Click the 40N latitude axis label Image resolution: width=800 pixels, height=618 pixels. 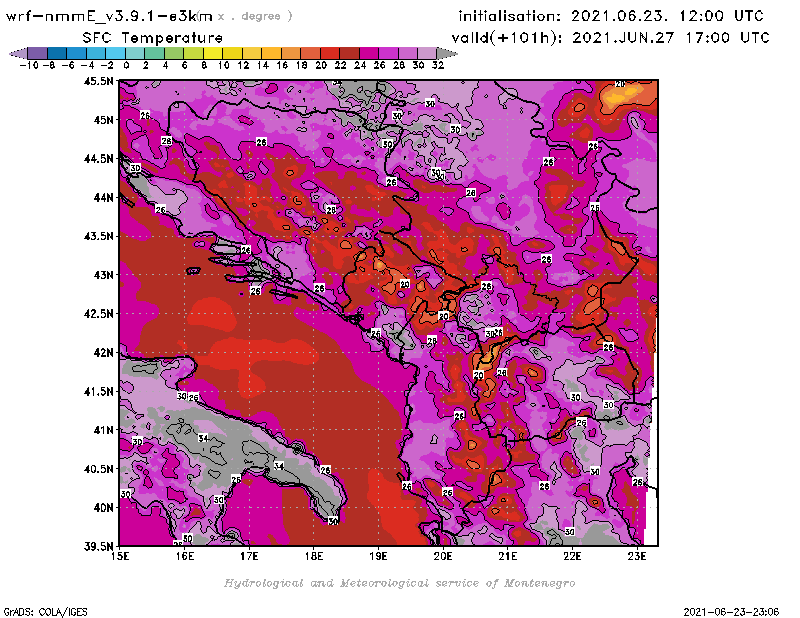[103, 508]
